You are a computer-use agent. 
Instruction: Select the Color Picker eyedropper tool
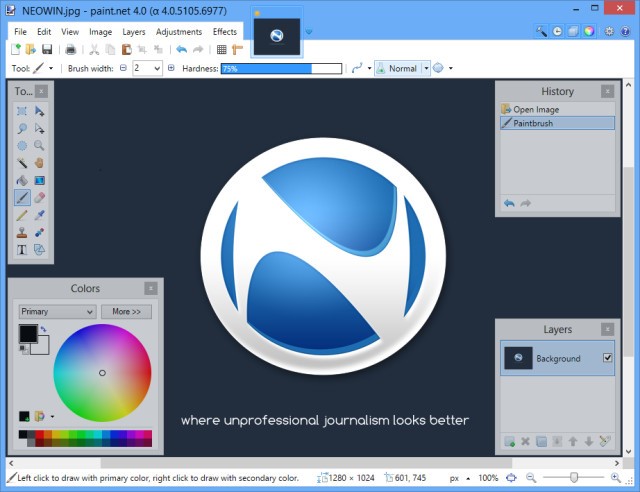click(39, 215)
